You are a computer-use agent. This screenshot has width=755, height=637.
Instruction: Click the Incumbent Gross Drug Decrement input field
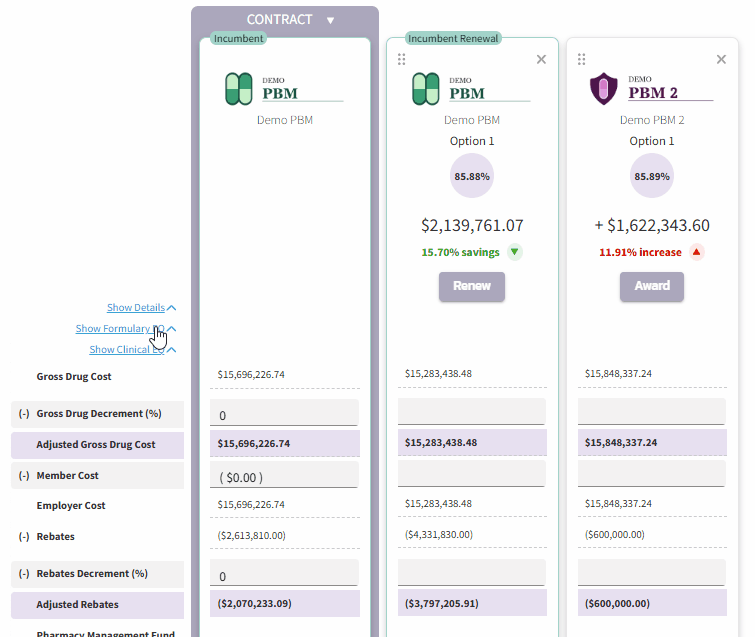coord(284,413)
